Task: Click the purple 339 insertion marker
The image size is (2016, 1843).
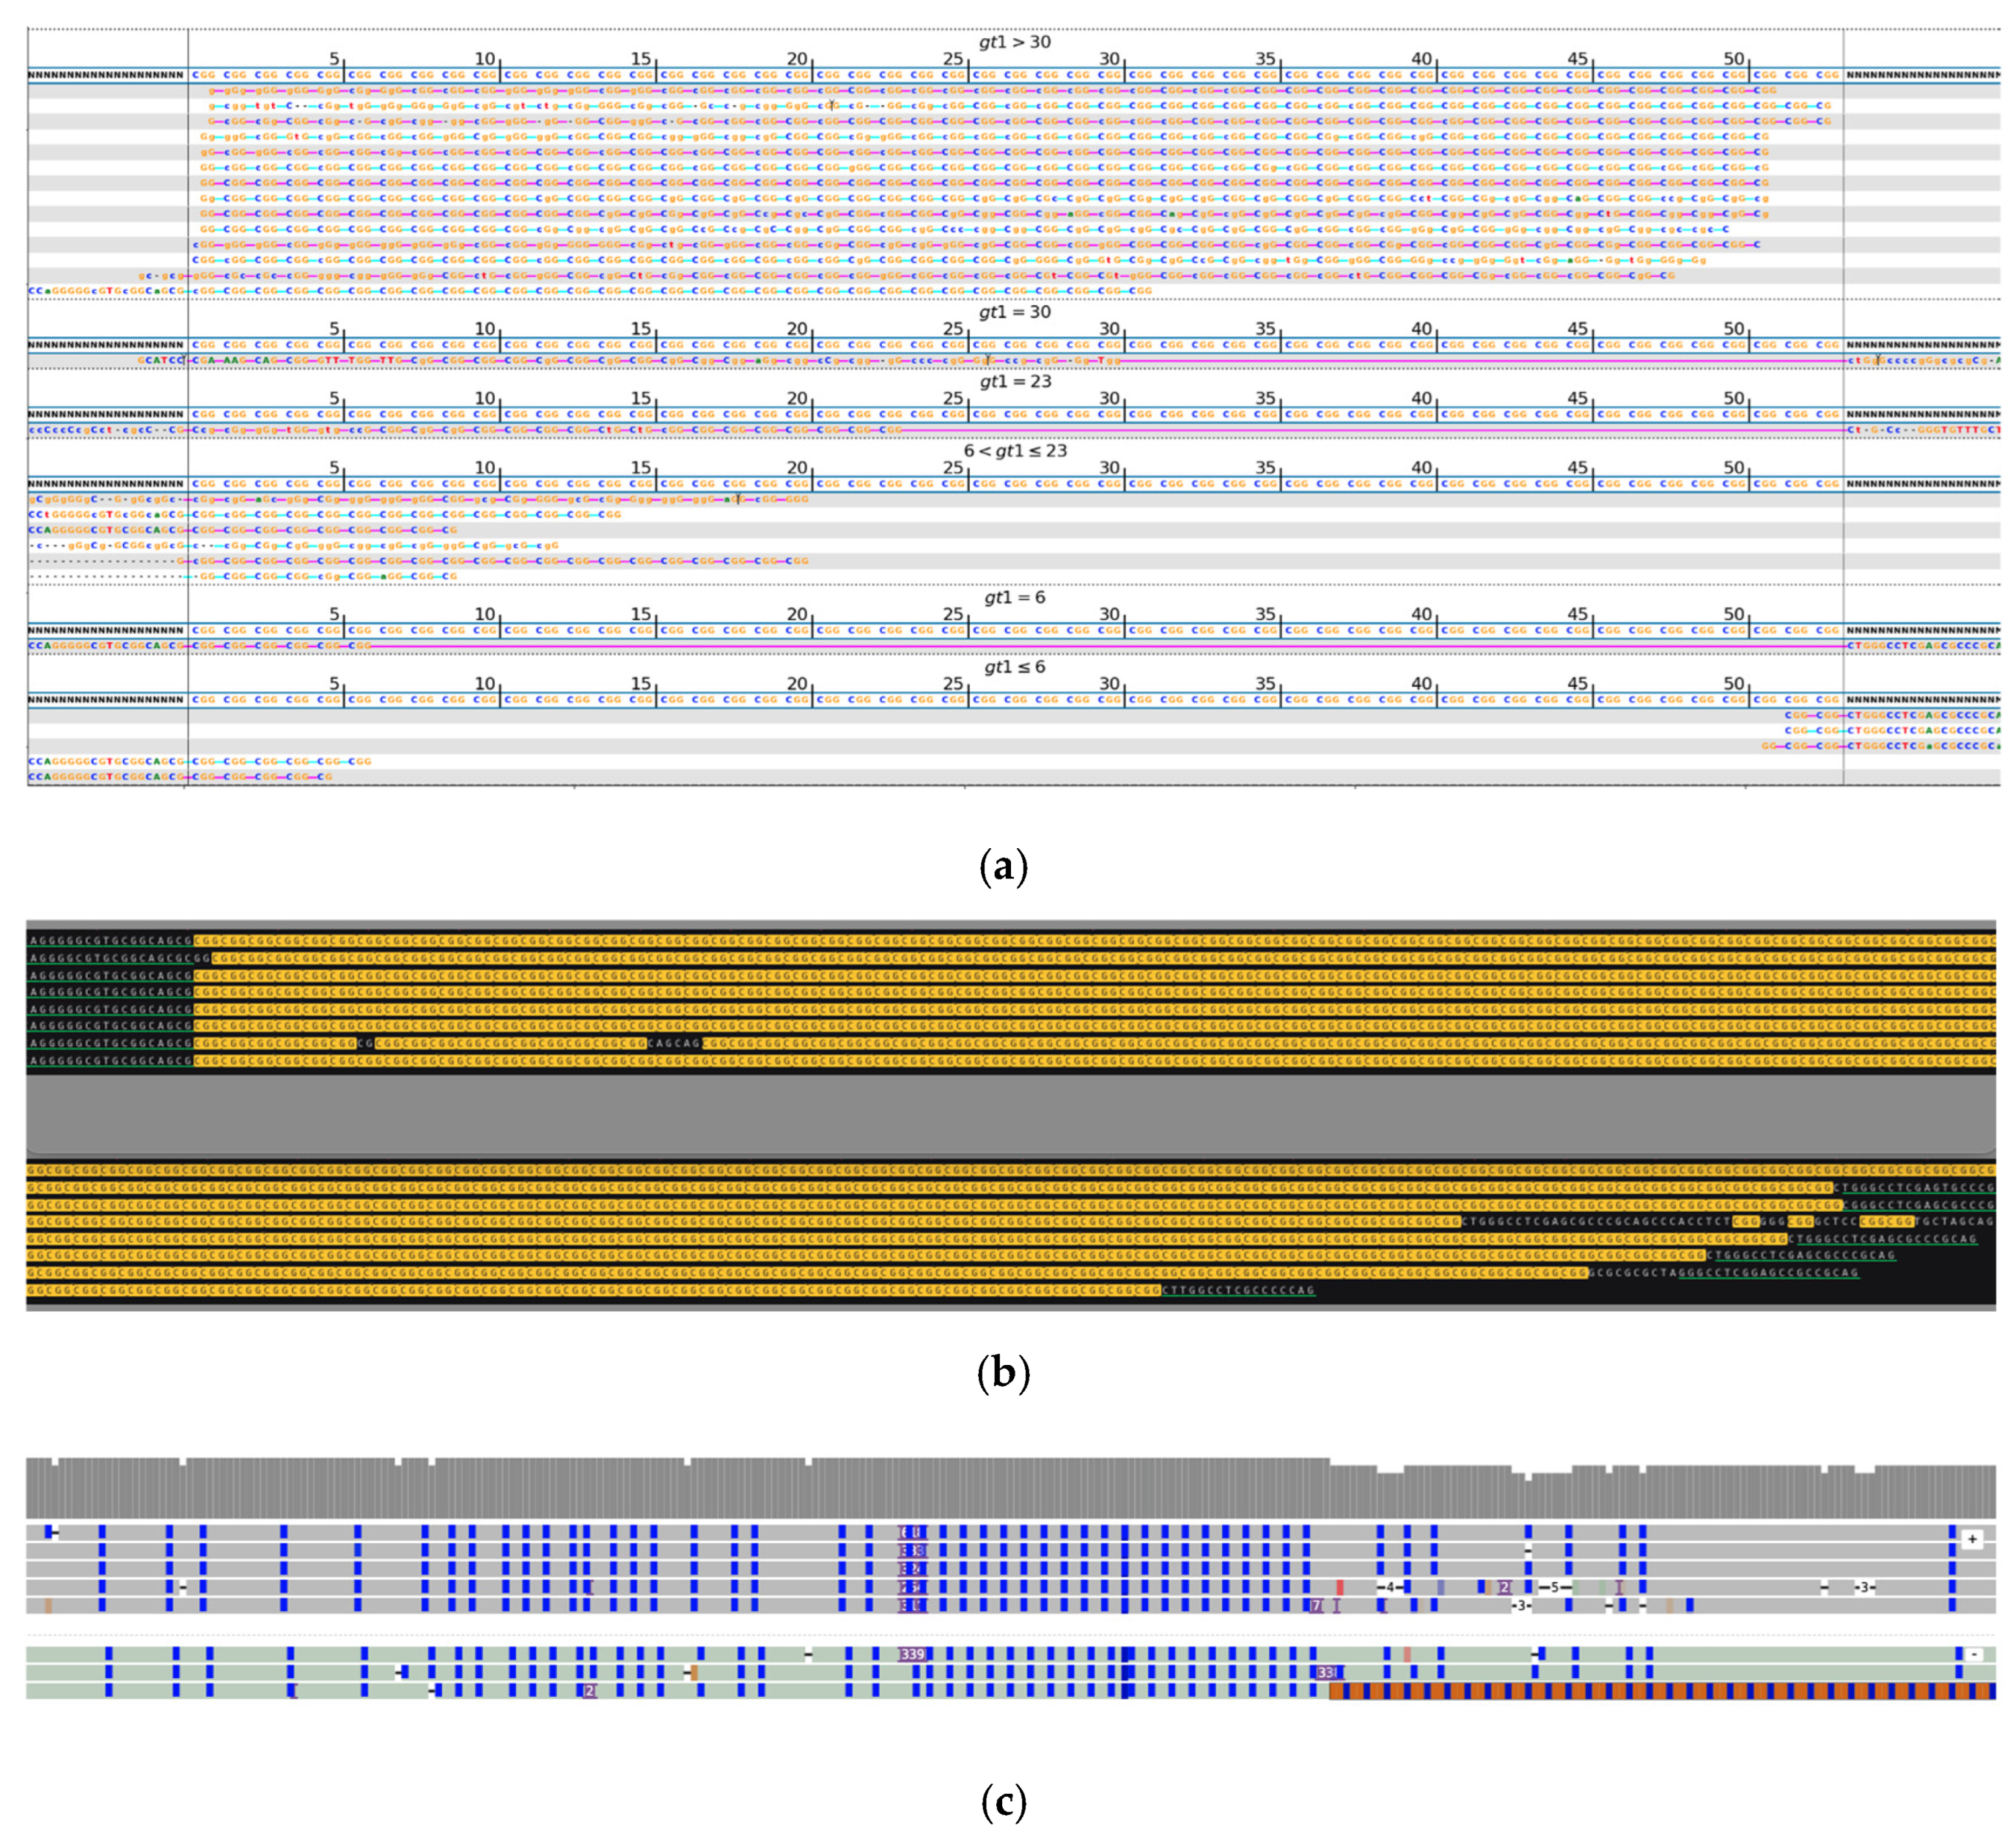Action: pyautogui.click(x=912, y=1654)
